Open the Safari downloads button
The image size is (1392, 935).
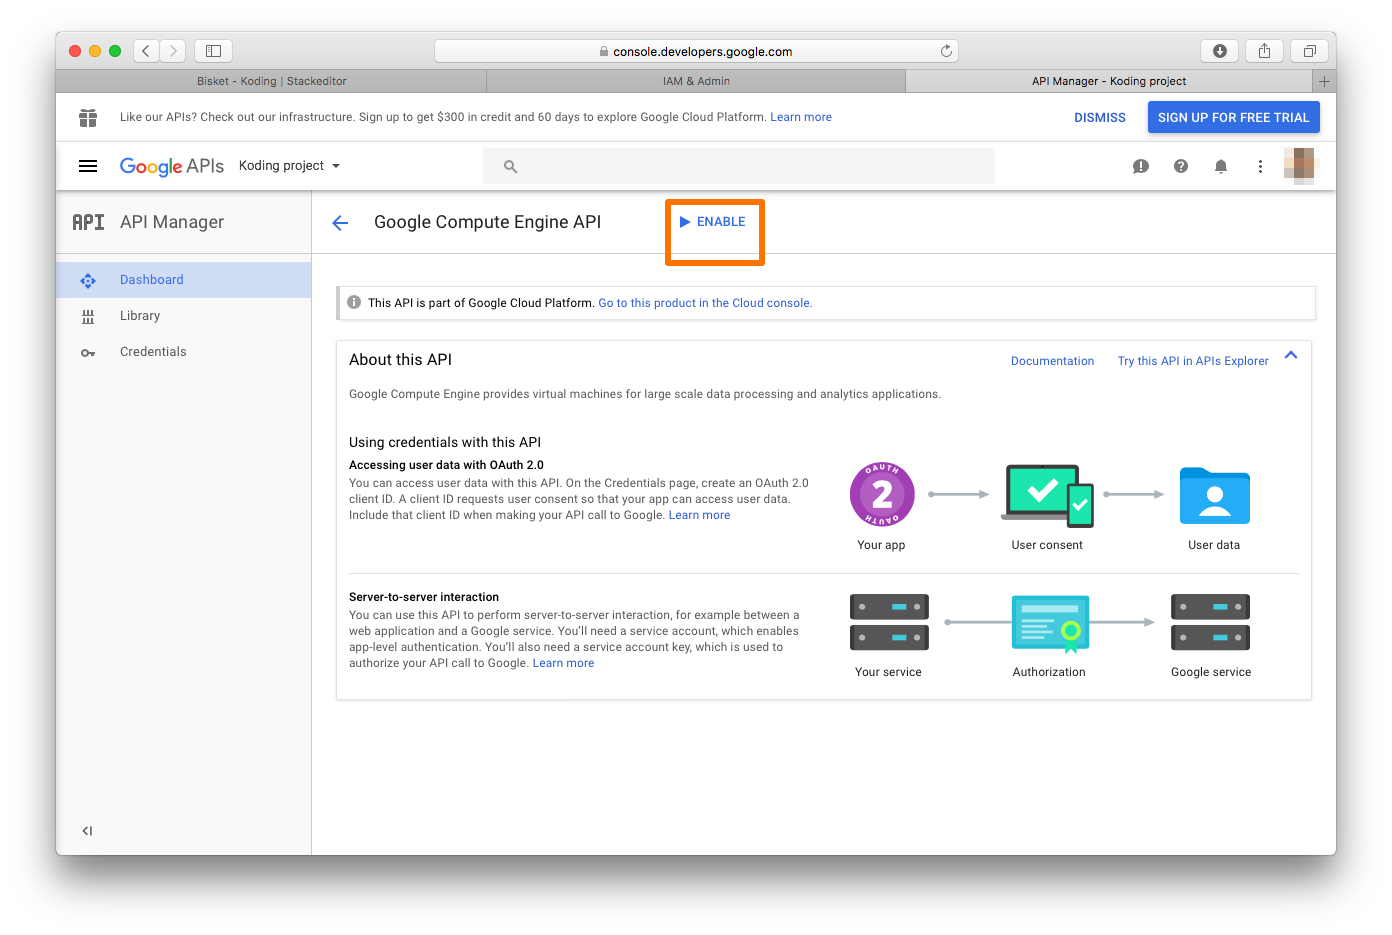pos(1220,51)
